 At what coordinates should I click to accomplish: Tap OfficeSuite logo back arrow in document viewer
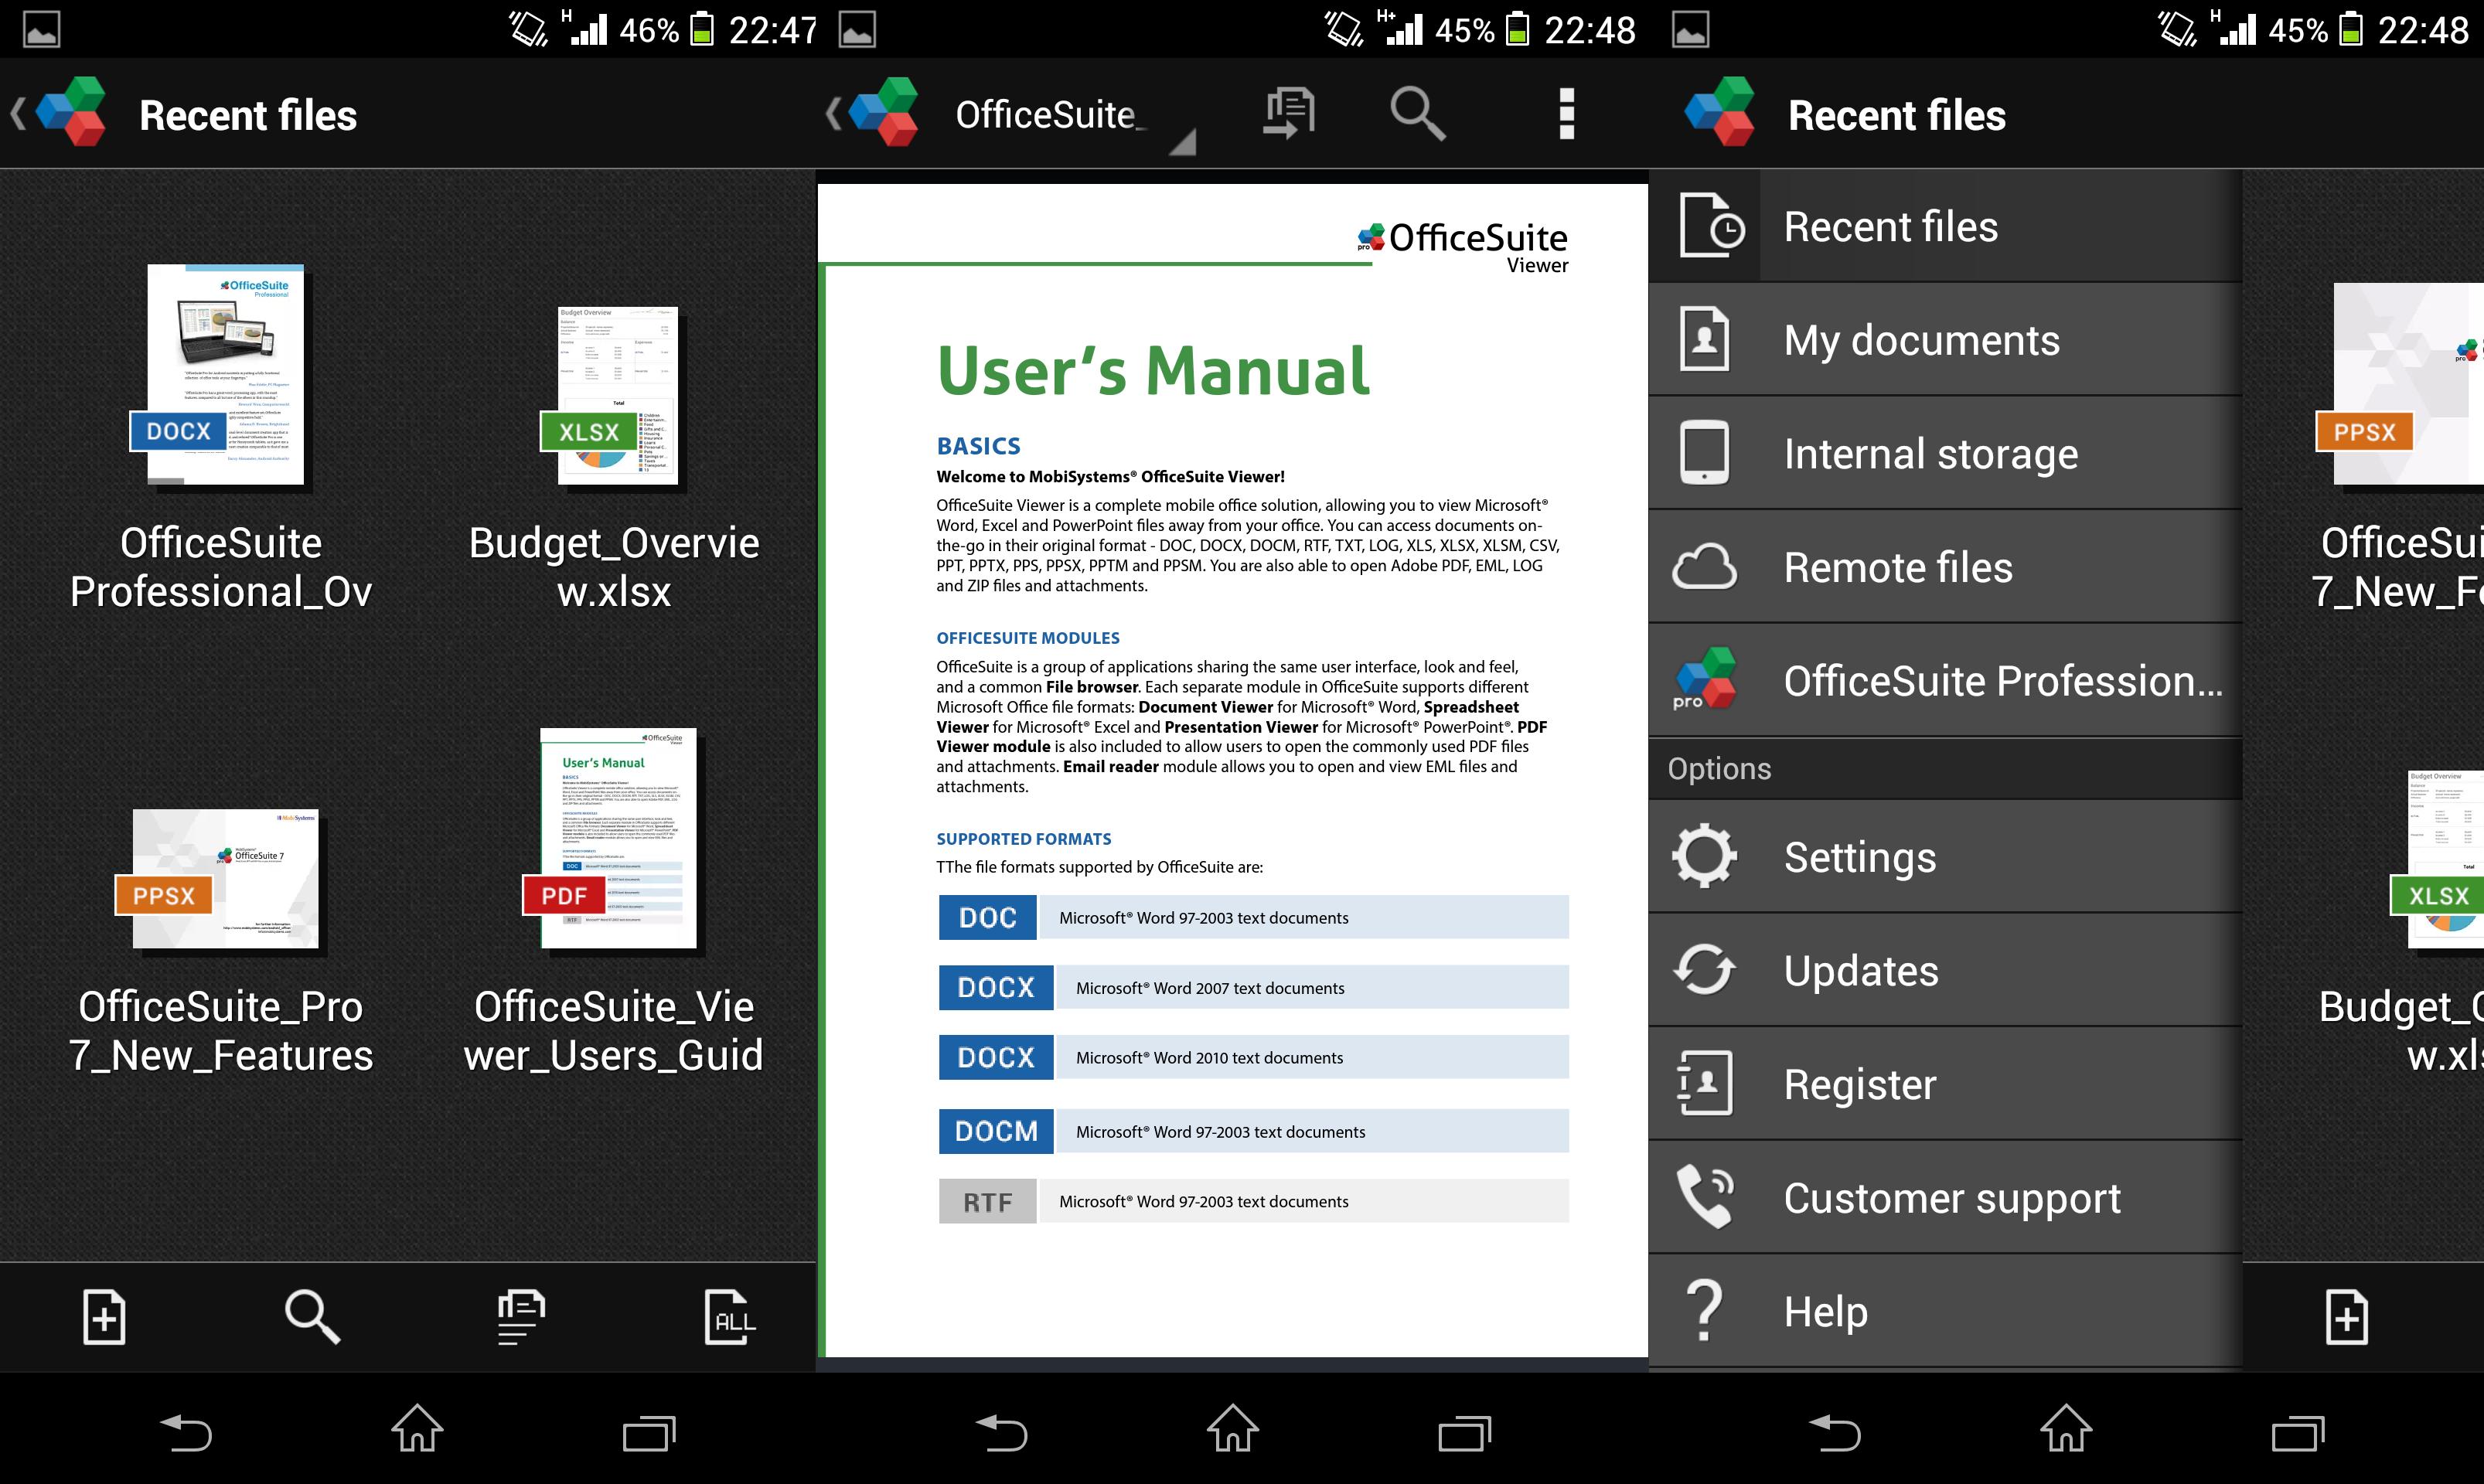tap(872, 113)
